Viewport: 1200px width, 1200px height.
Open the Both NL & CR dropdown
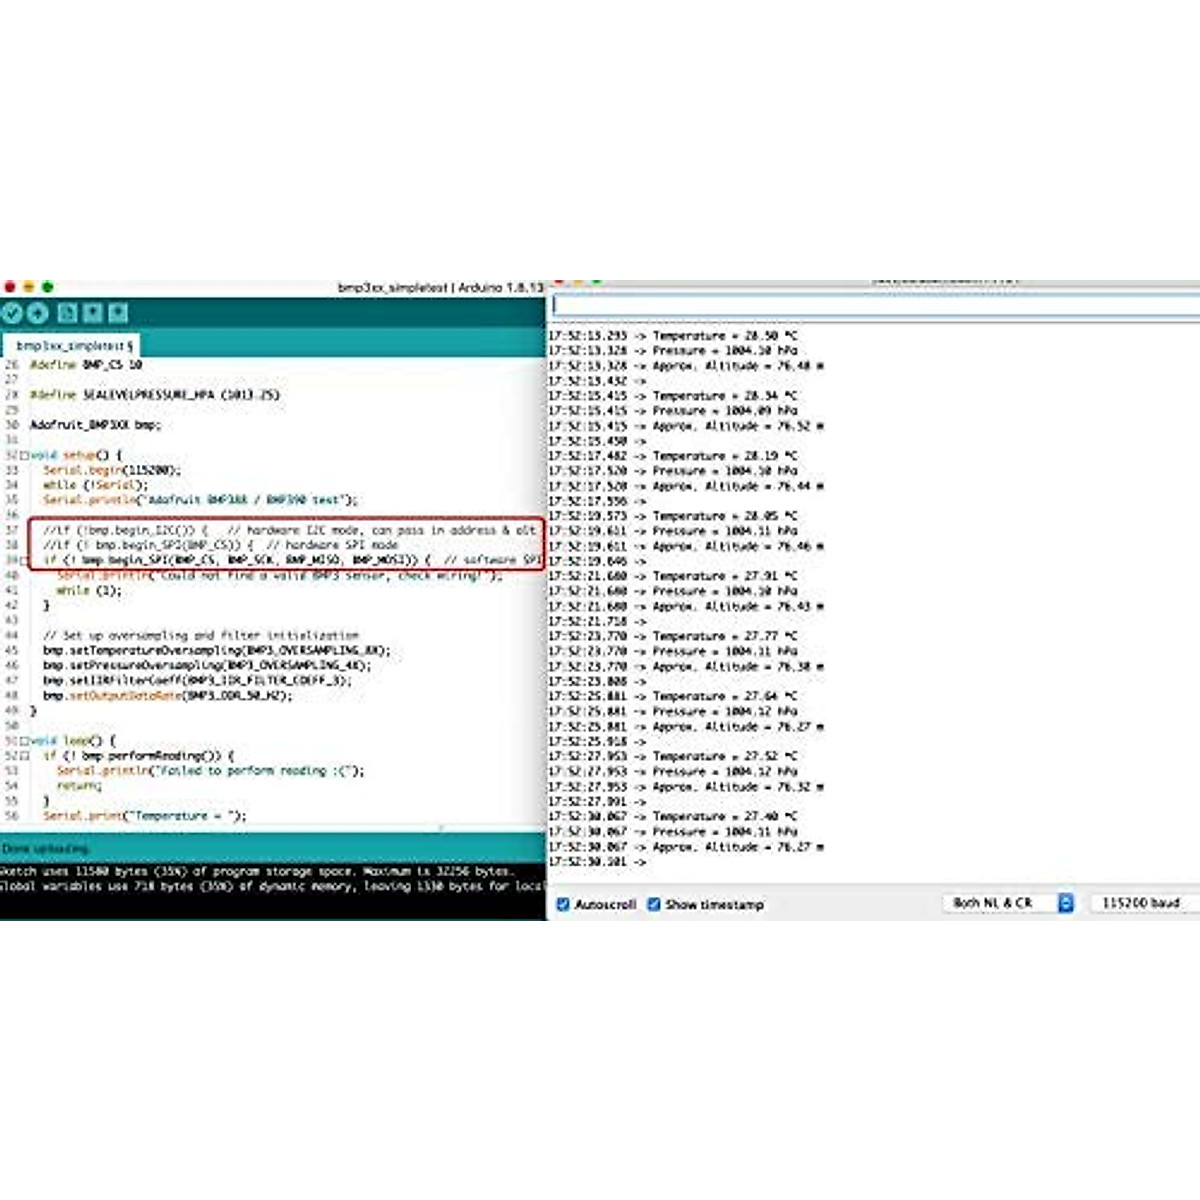pos(1008,903)
